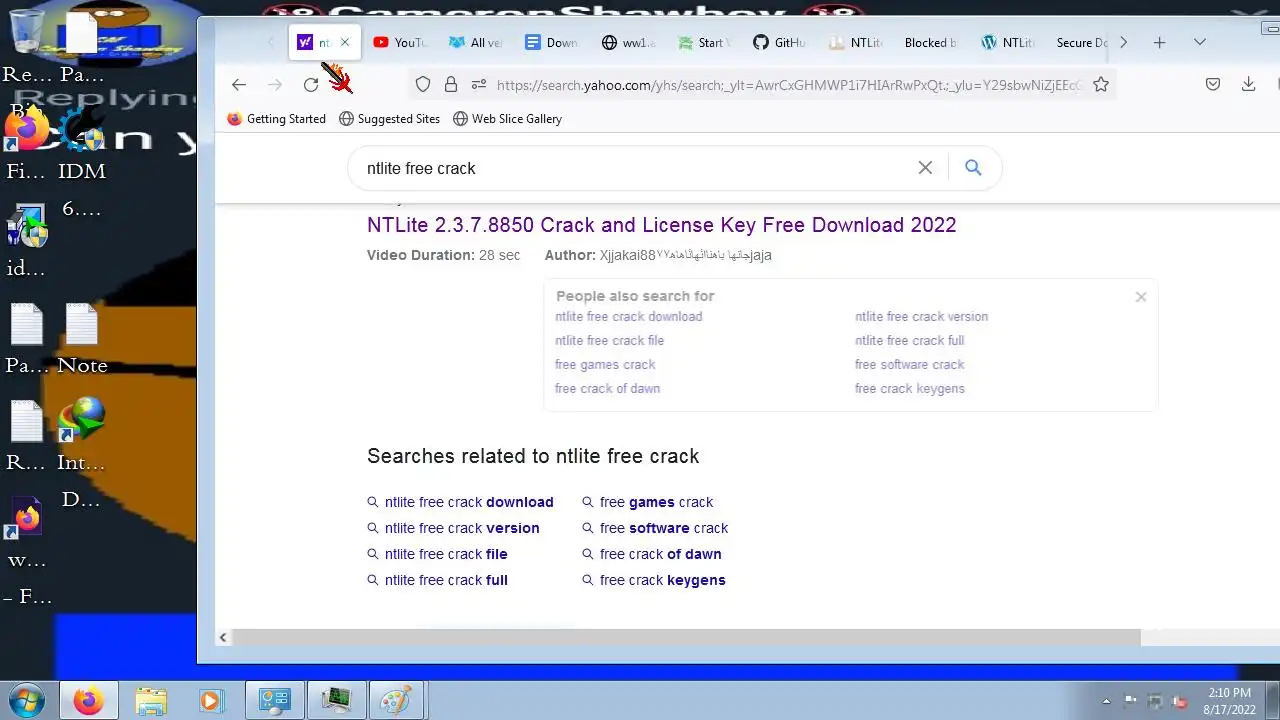1280x720 pixels.
Task: Open NTLite 2.3.7.8850 Crack result link
Action: (661, 225)
